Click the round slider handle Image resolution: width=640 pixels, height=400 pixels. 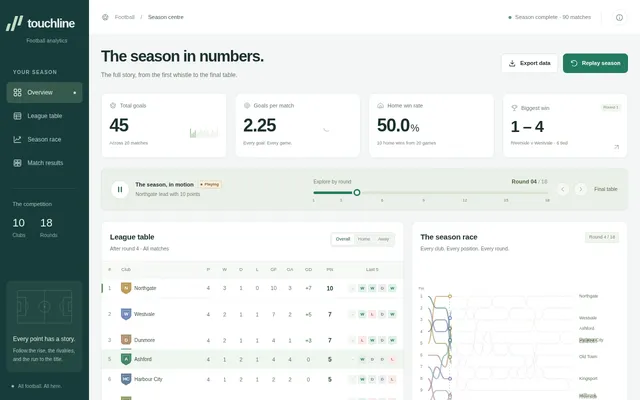[x=357, y=192]
